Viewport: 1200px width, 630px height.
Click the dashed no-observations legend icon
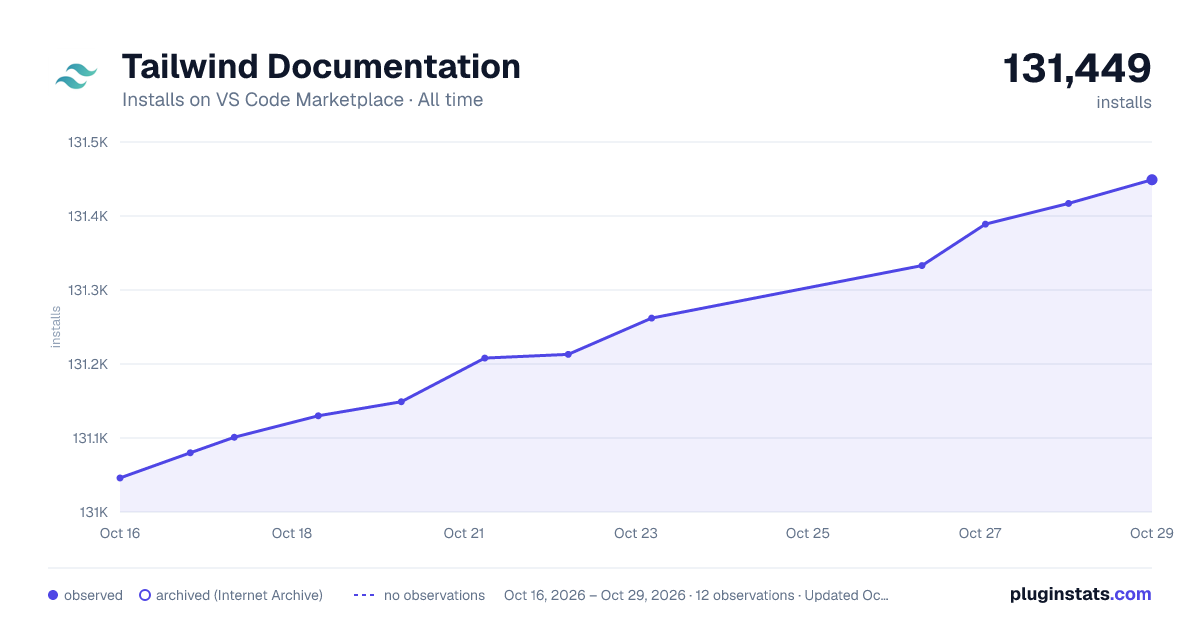click(364, 595)
